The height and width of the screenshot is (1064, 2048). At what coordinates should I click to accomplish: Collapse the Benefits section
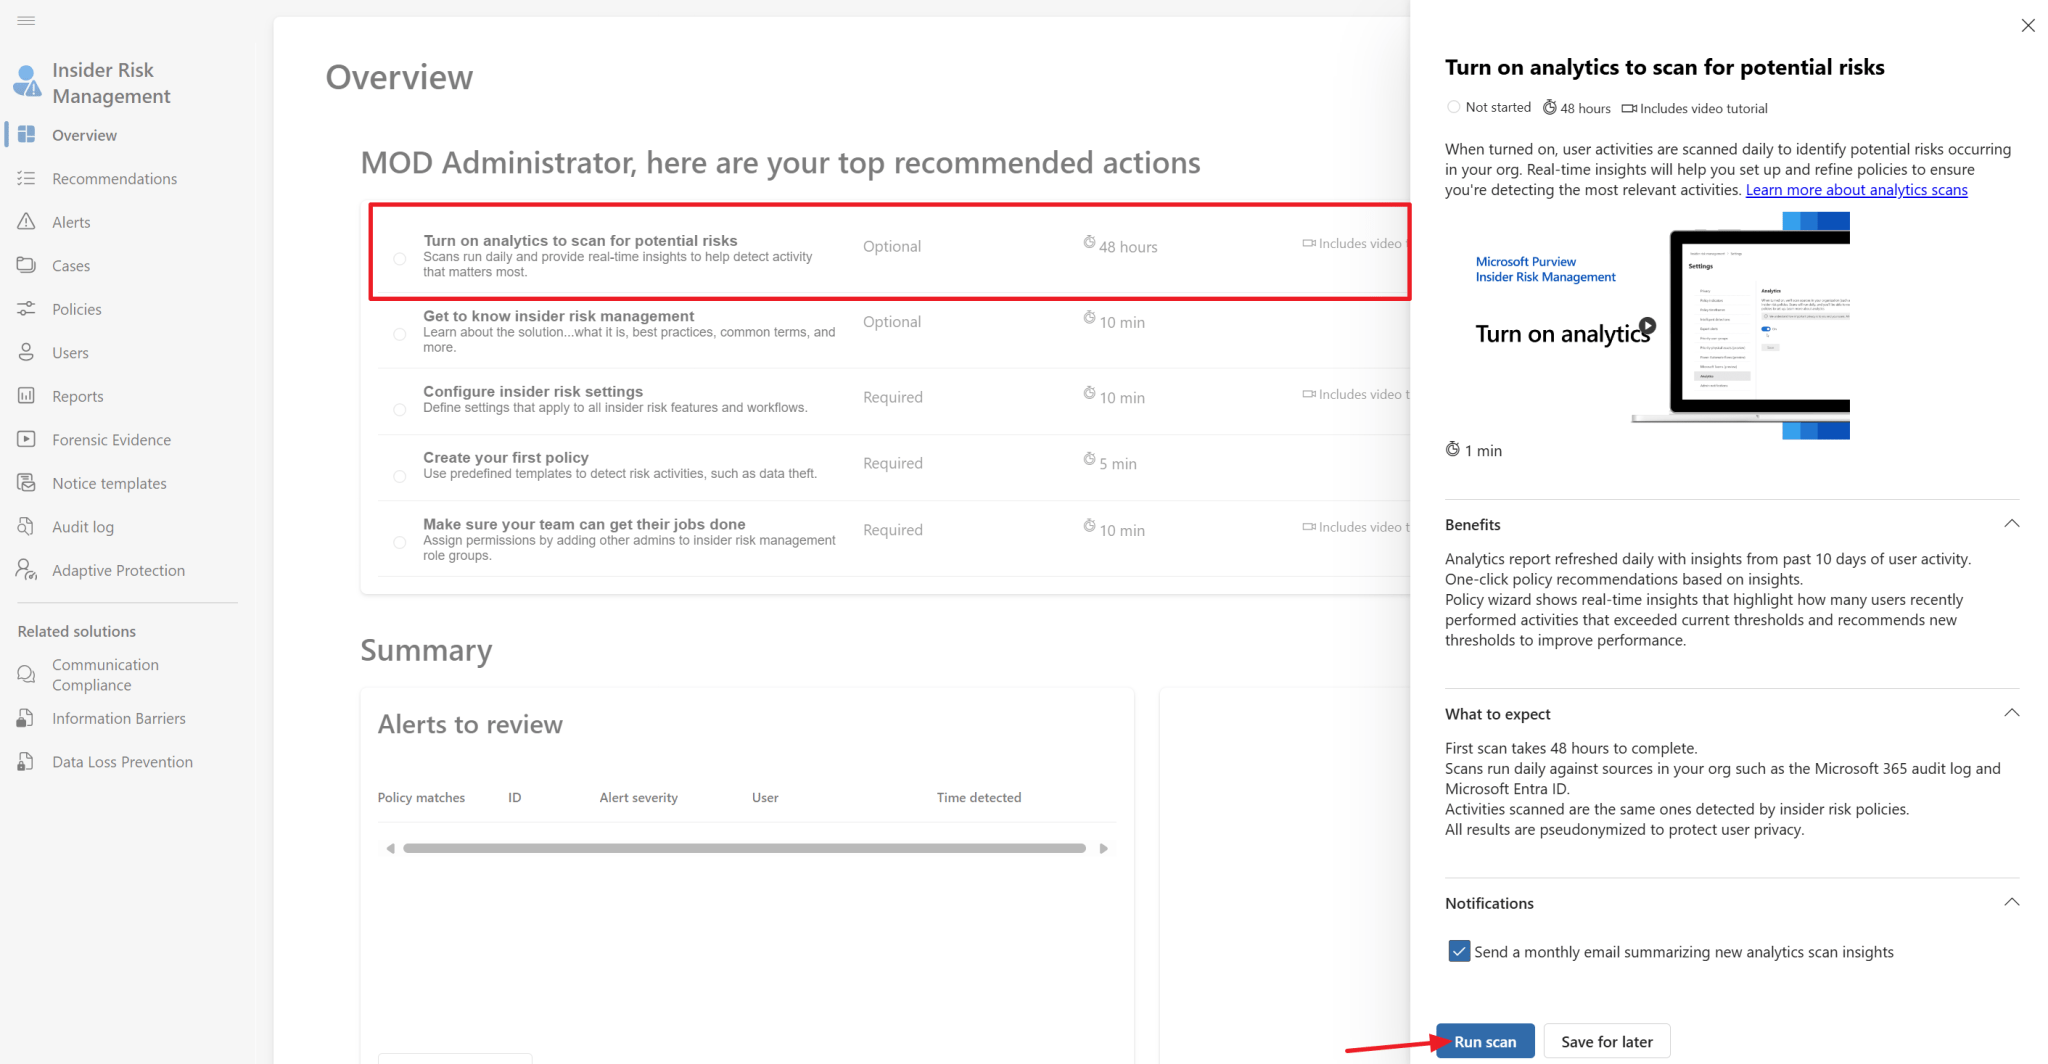click(x=2012, y=523)
